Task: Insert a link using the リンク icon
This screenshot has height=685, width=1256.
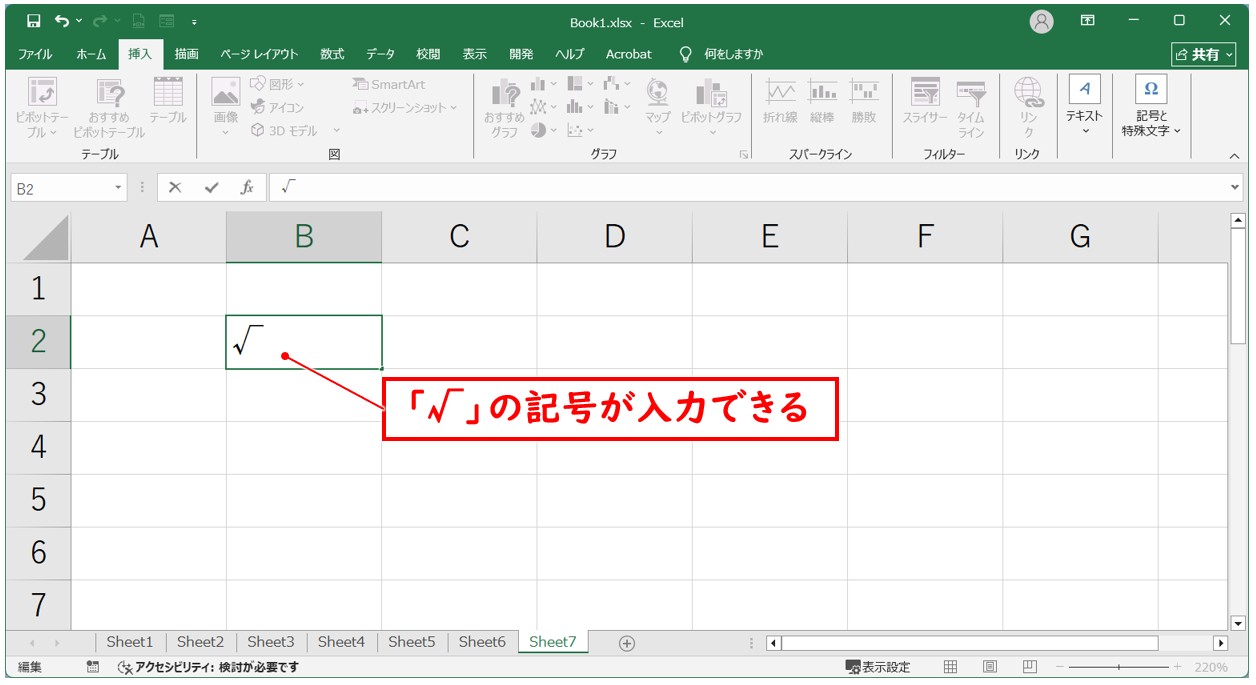Action: pos(1026,105)
